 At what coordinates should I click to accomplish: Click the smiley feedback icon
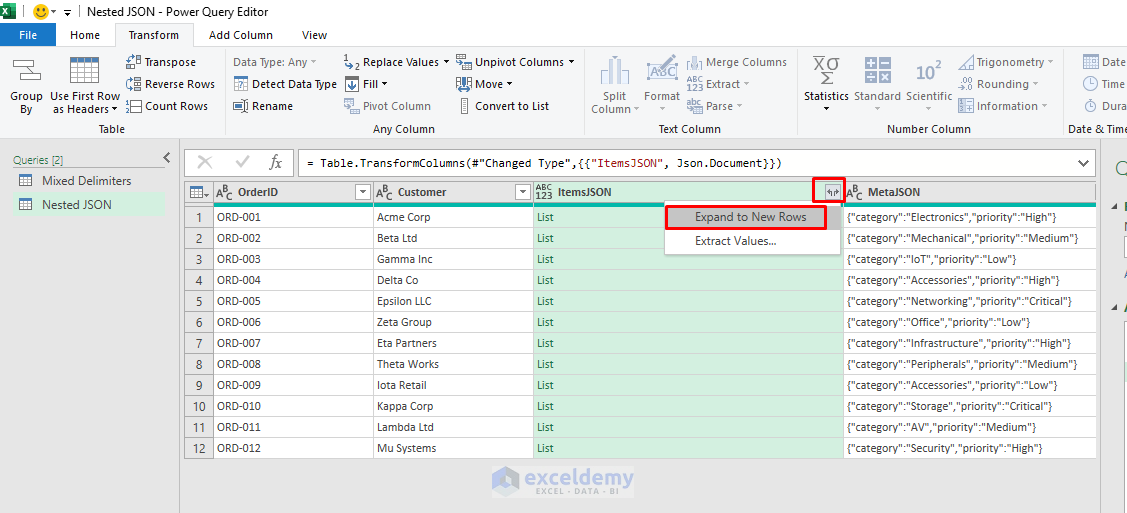click(41, 11)
